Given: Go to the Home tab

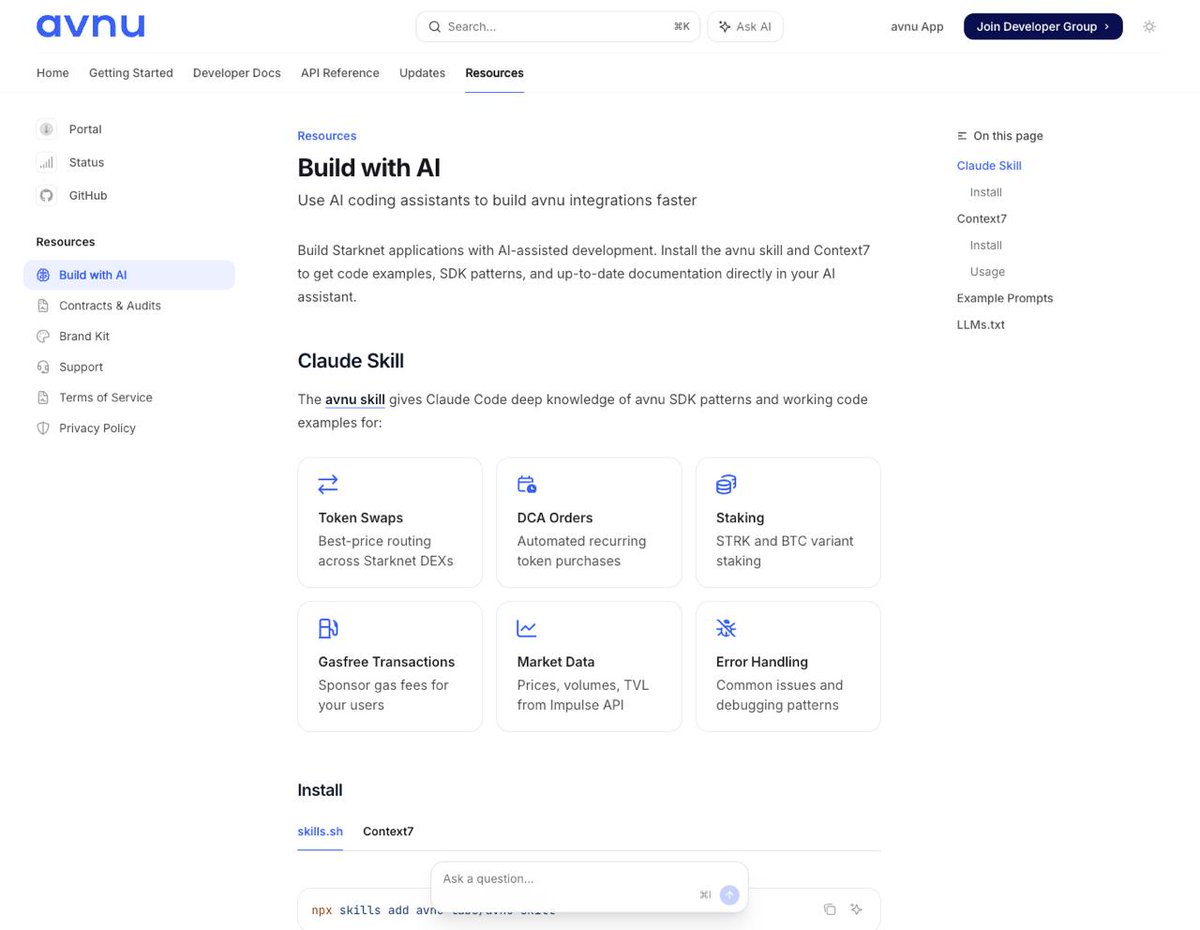Looking at the screenshot, I should pyautogui.click(x=53, y=73).
